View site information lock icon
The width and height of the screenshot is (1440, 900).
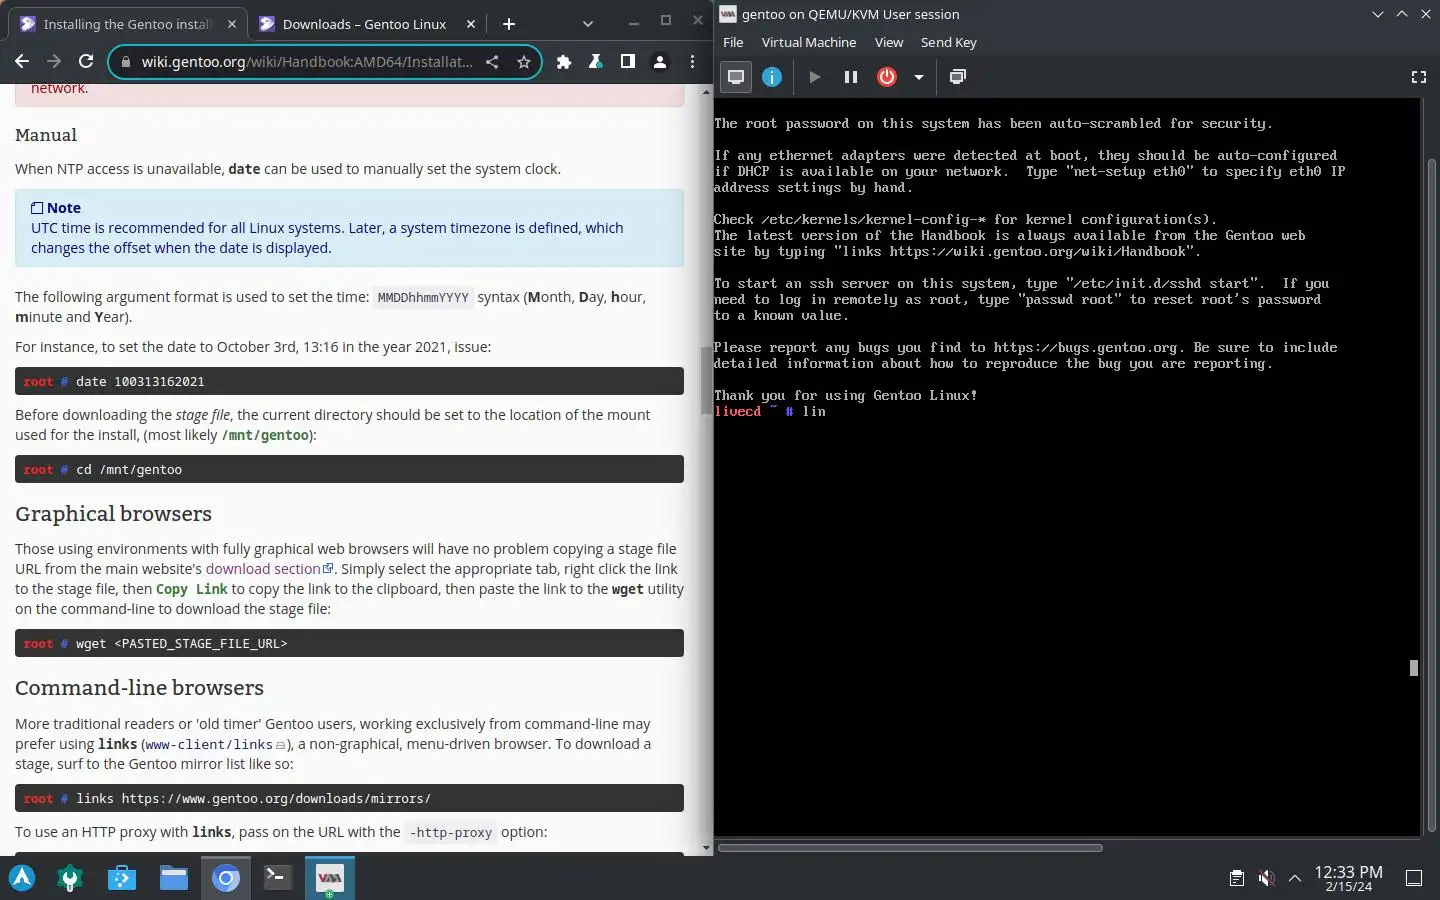coord(125,62)
